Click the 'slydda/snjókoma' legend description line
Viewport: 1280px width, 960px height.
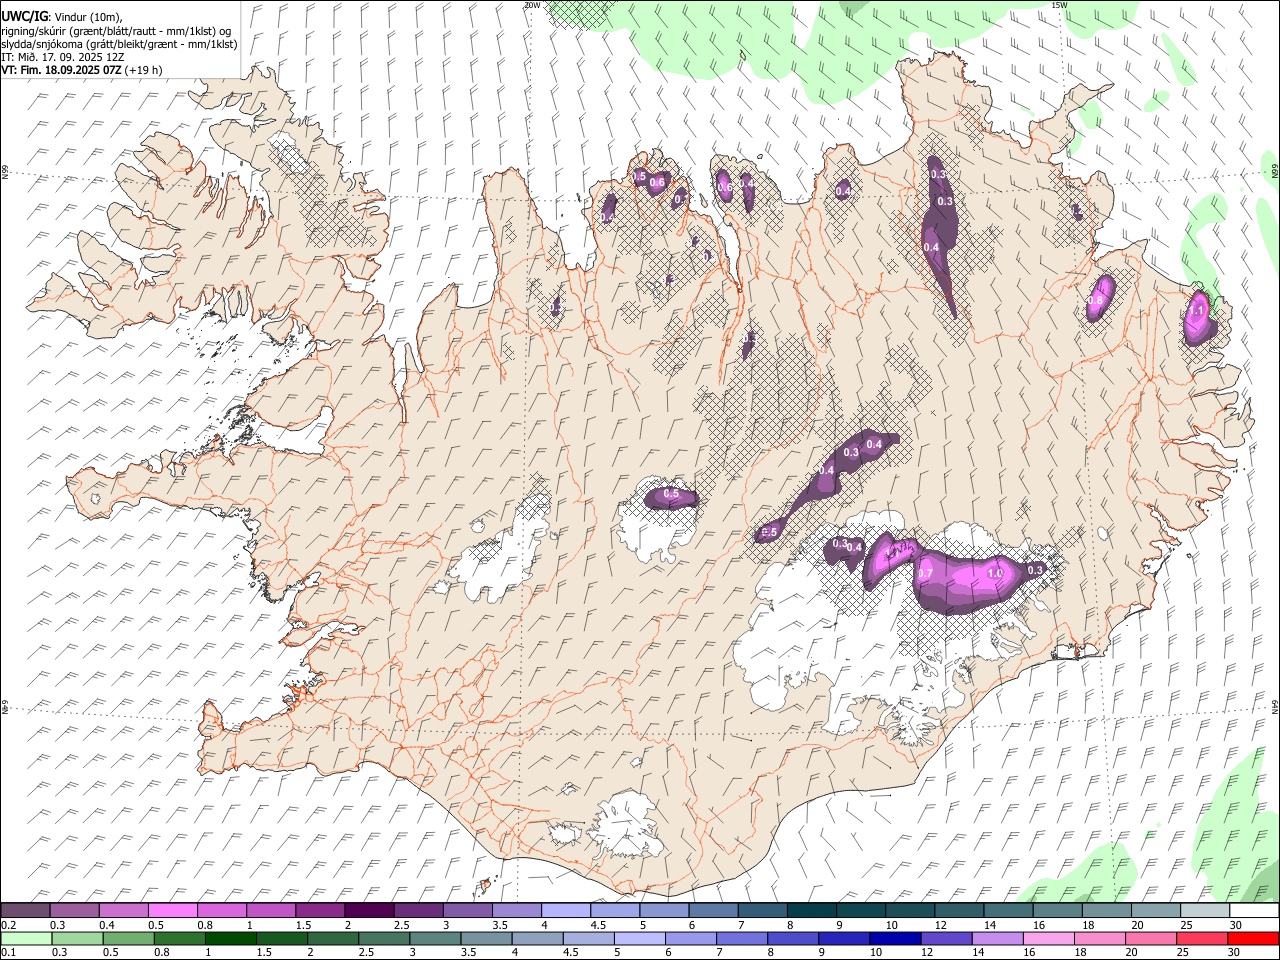click(x=119, y=44)
